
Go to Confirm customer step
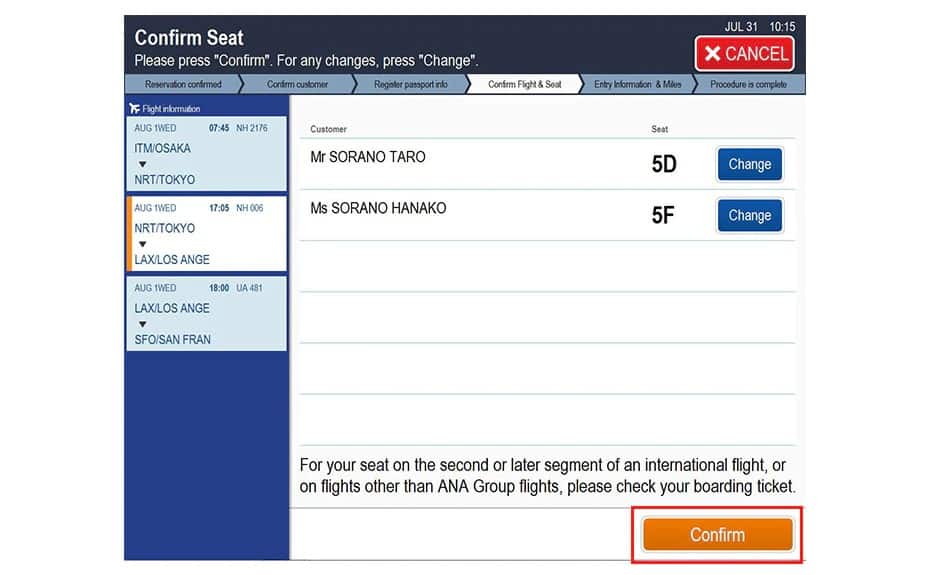pyautogui.click(x=298, y=85)
